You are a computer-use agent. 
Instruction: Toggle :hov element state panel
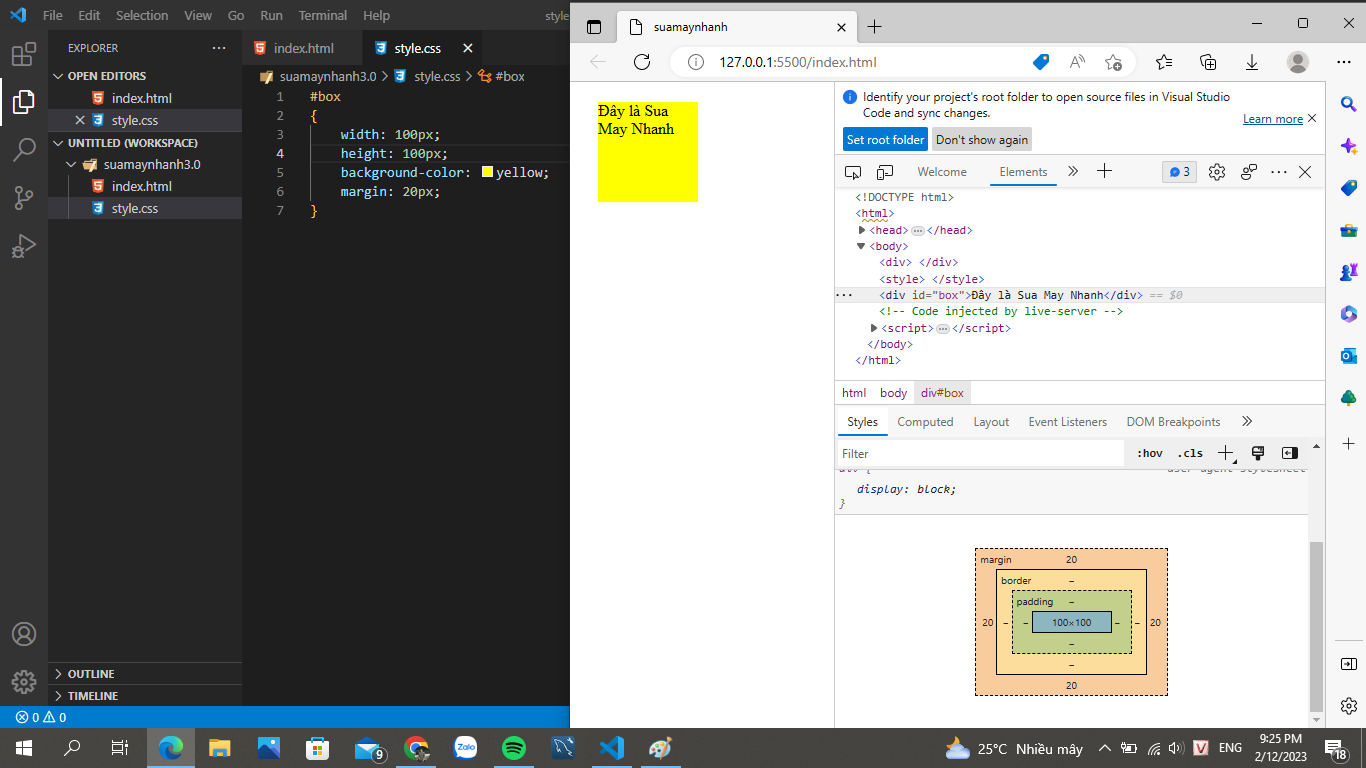click(x=1150, y=453)
